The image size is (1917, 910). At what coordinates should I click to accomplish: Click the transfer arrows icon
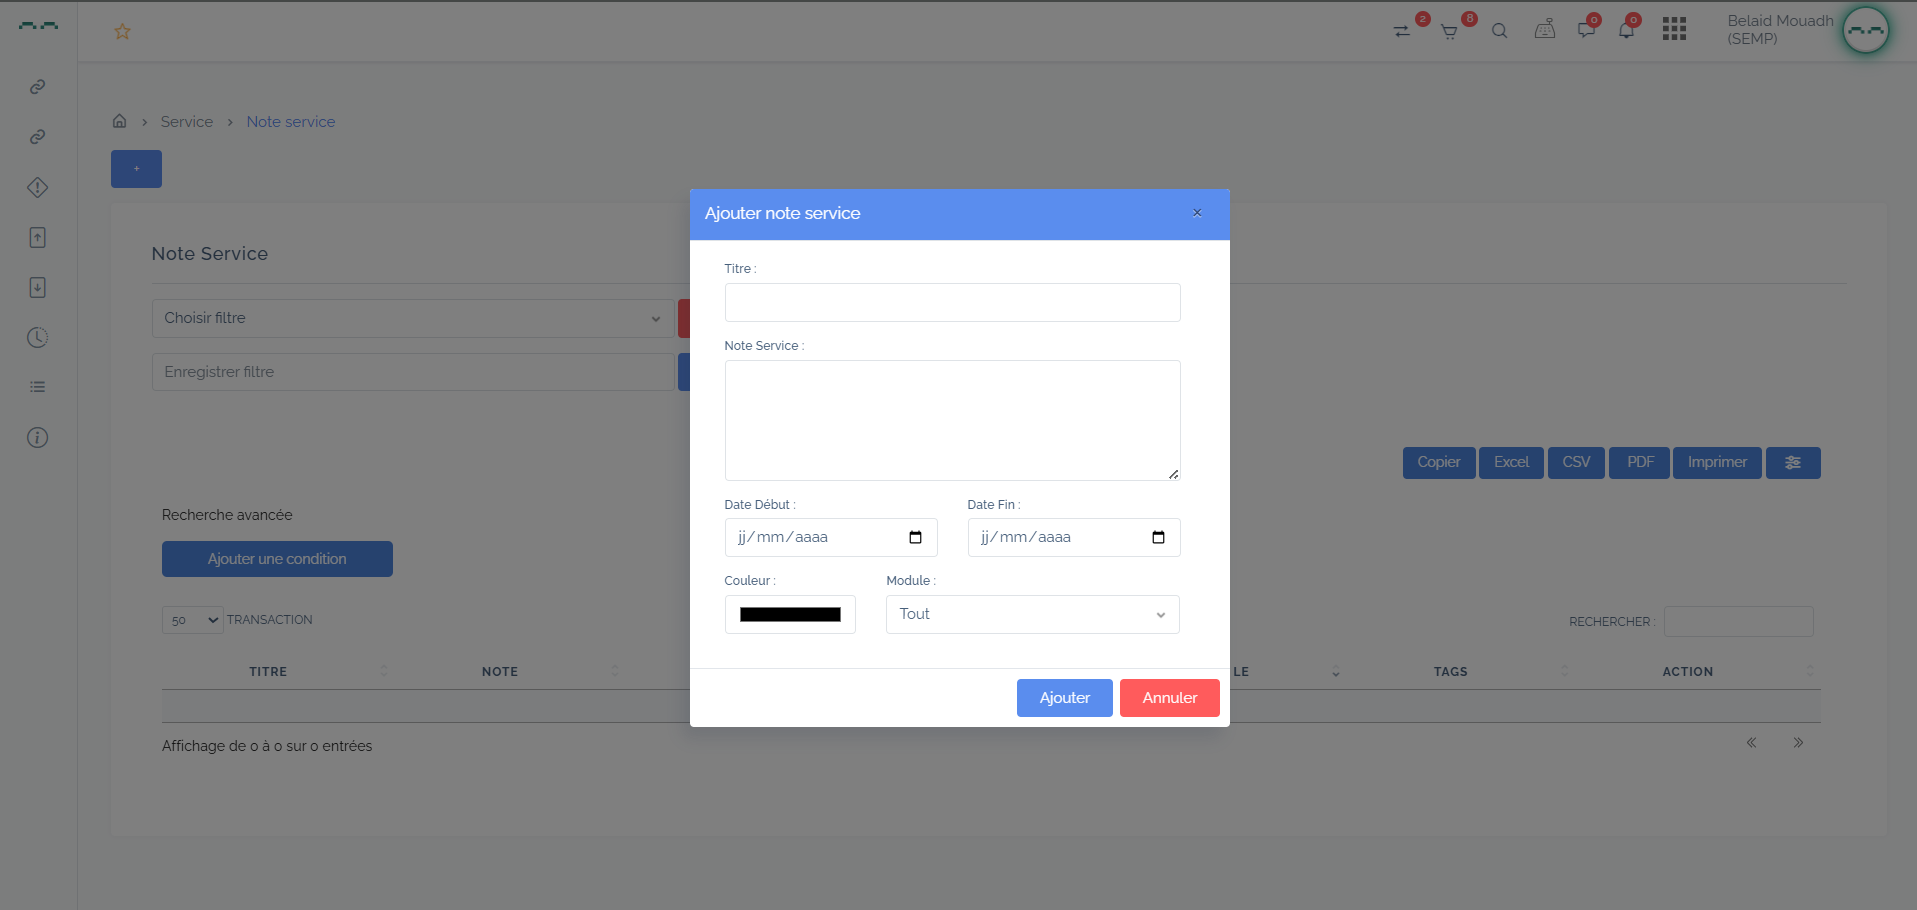pyautogui.click(x=1402, y=32)
